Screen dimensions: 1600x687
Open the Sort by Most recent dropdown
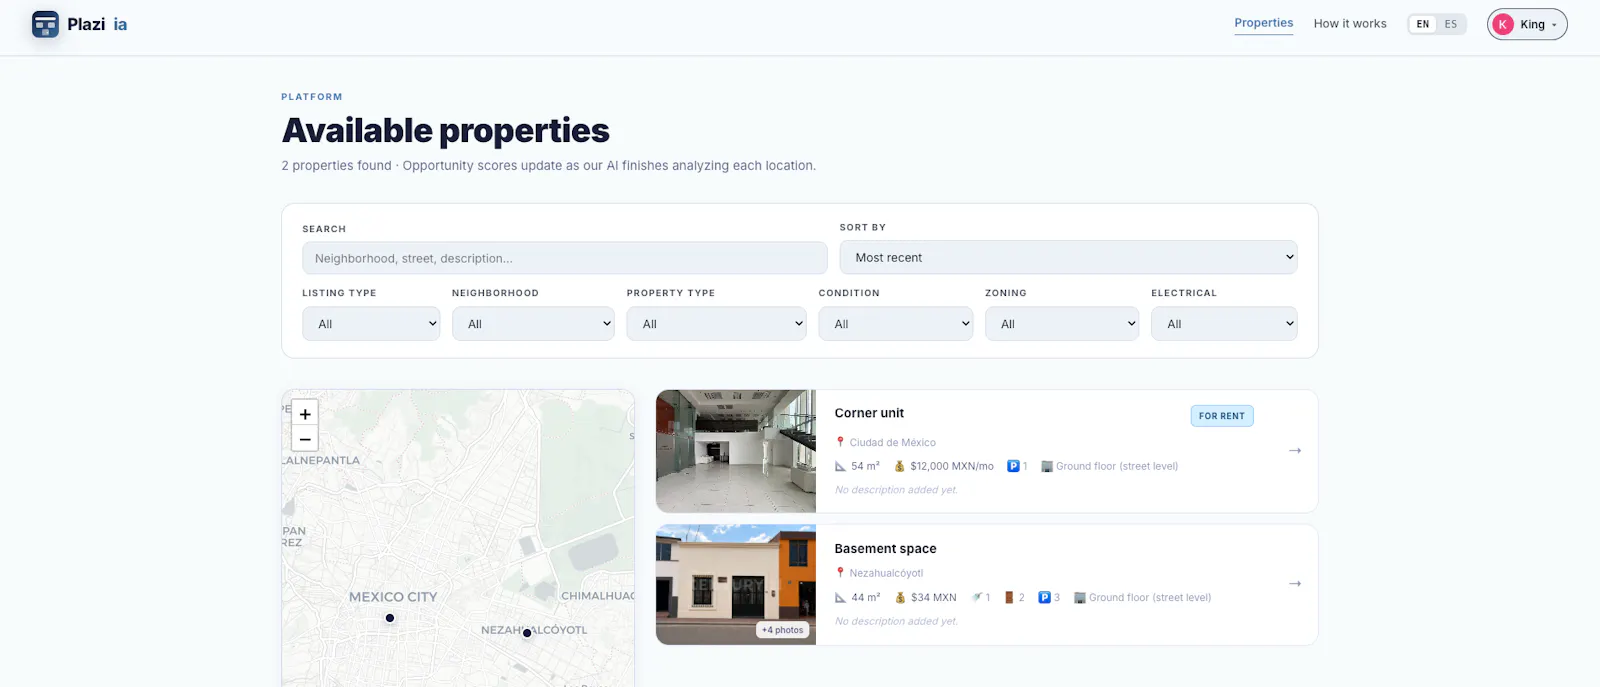tap(1068, 257)
